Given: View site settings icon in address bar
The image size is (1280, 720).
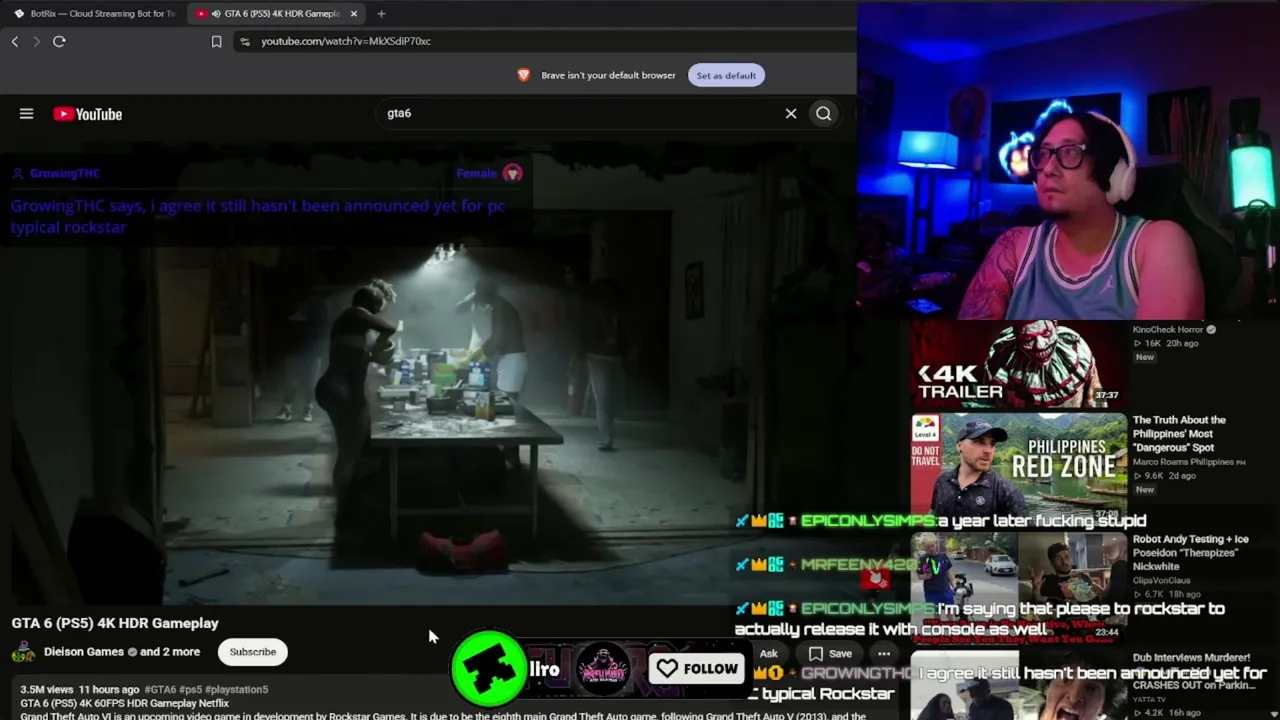Looking at the screenshot, I should pyautogui.click(x=245, y=41).
